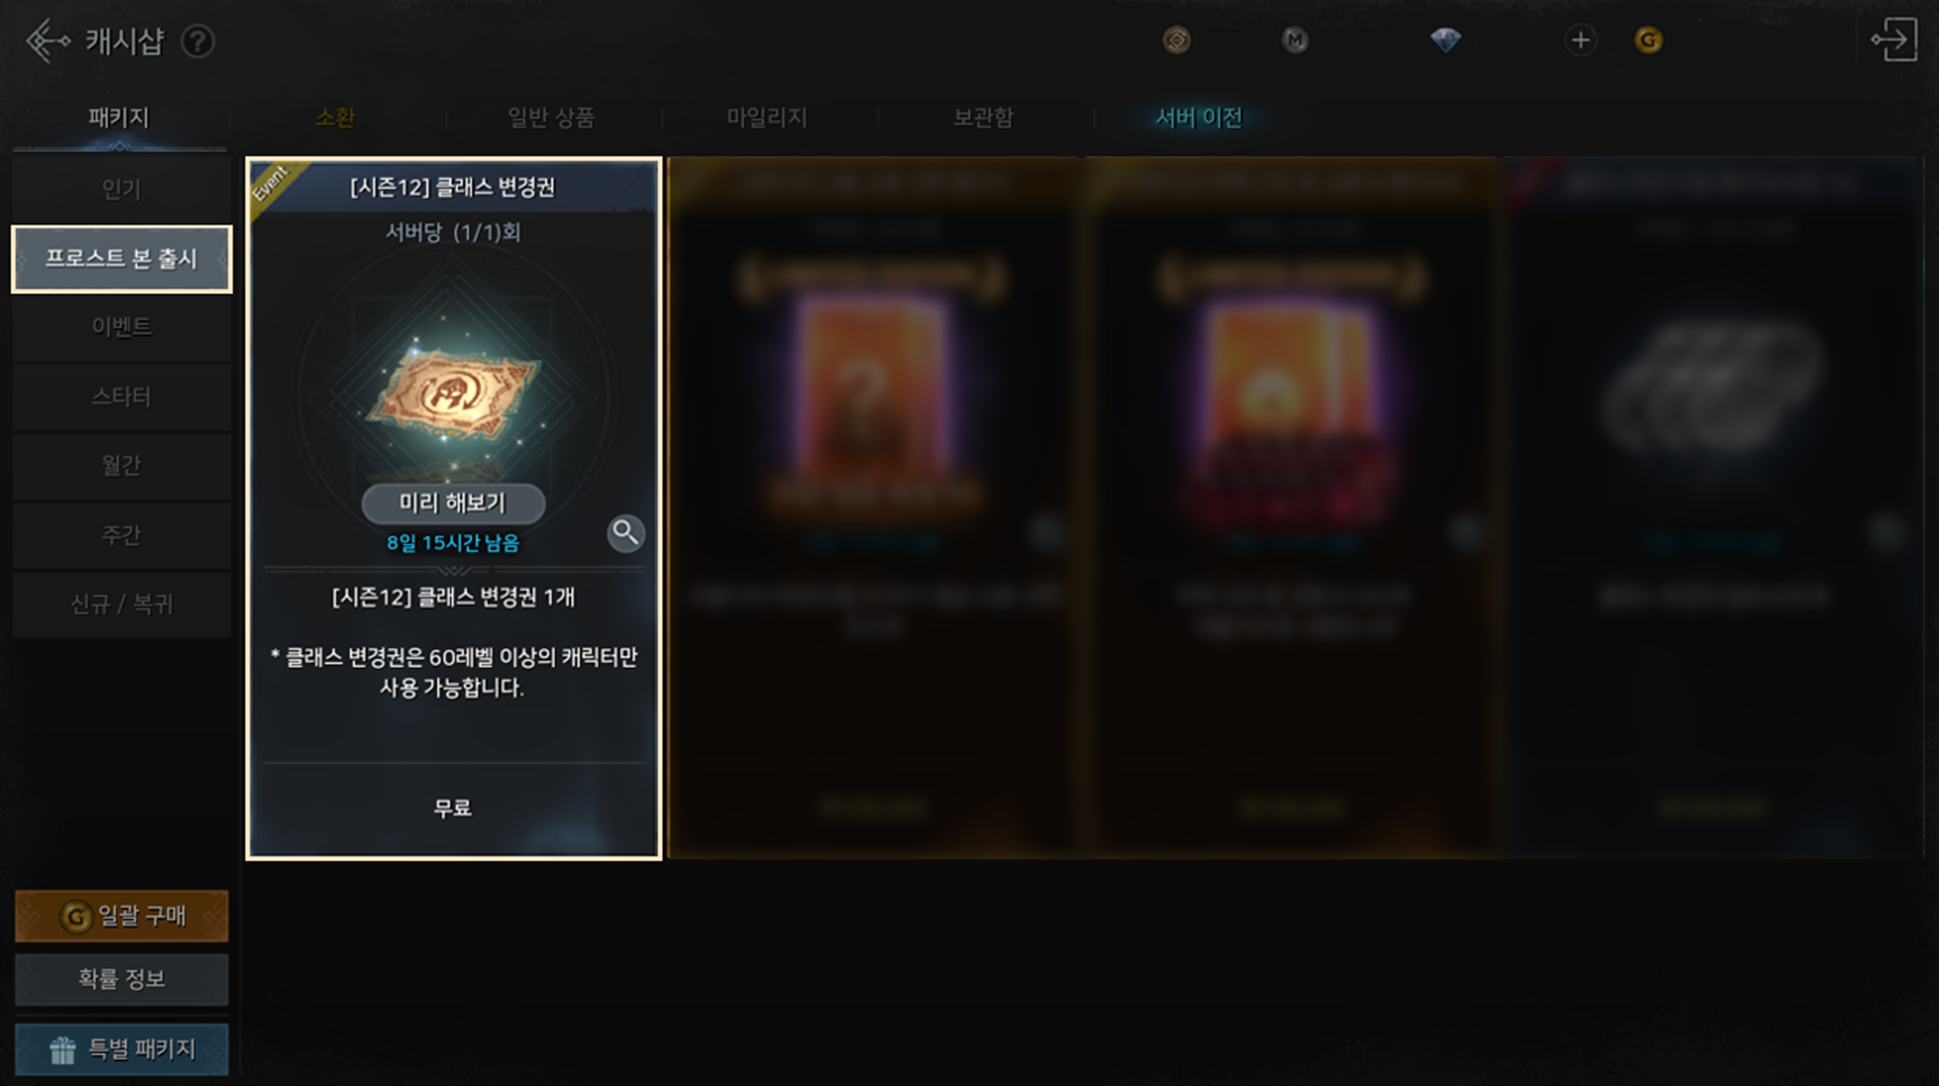The height and width of the screenshot is (1086, 1939).
Task: Open 확률 정보 probability info
Action: [121, 979]
